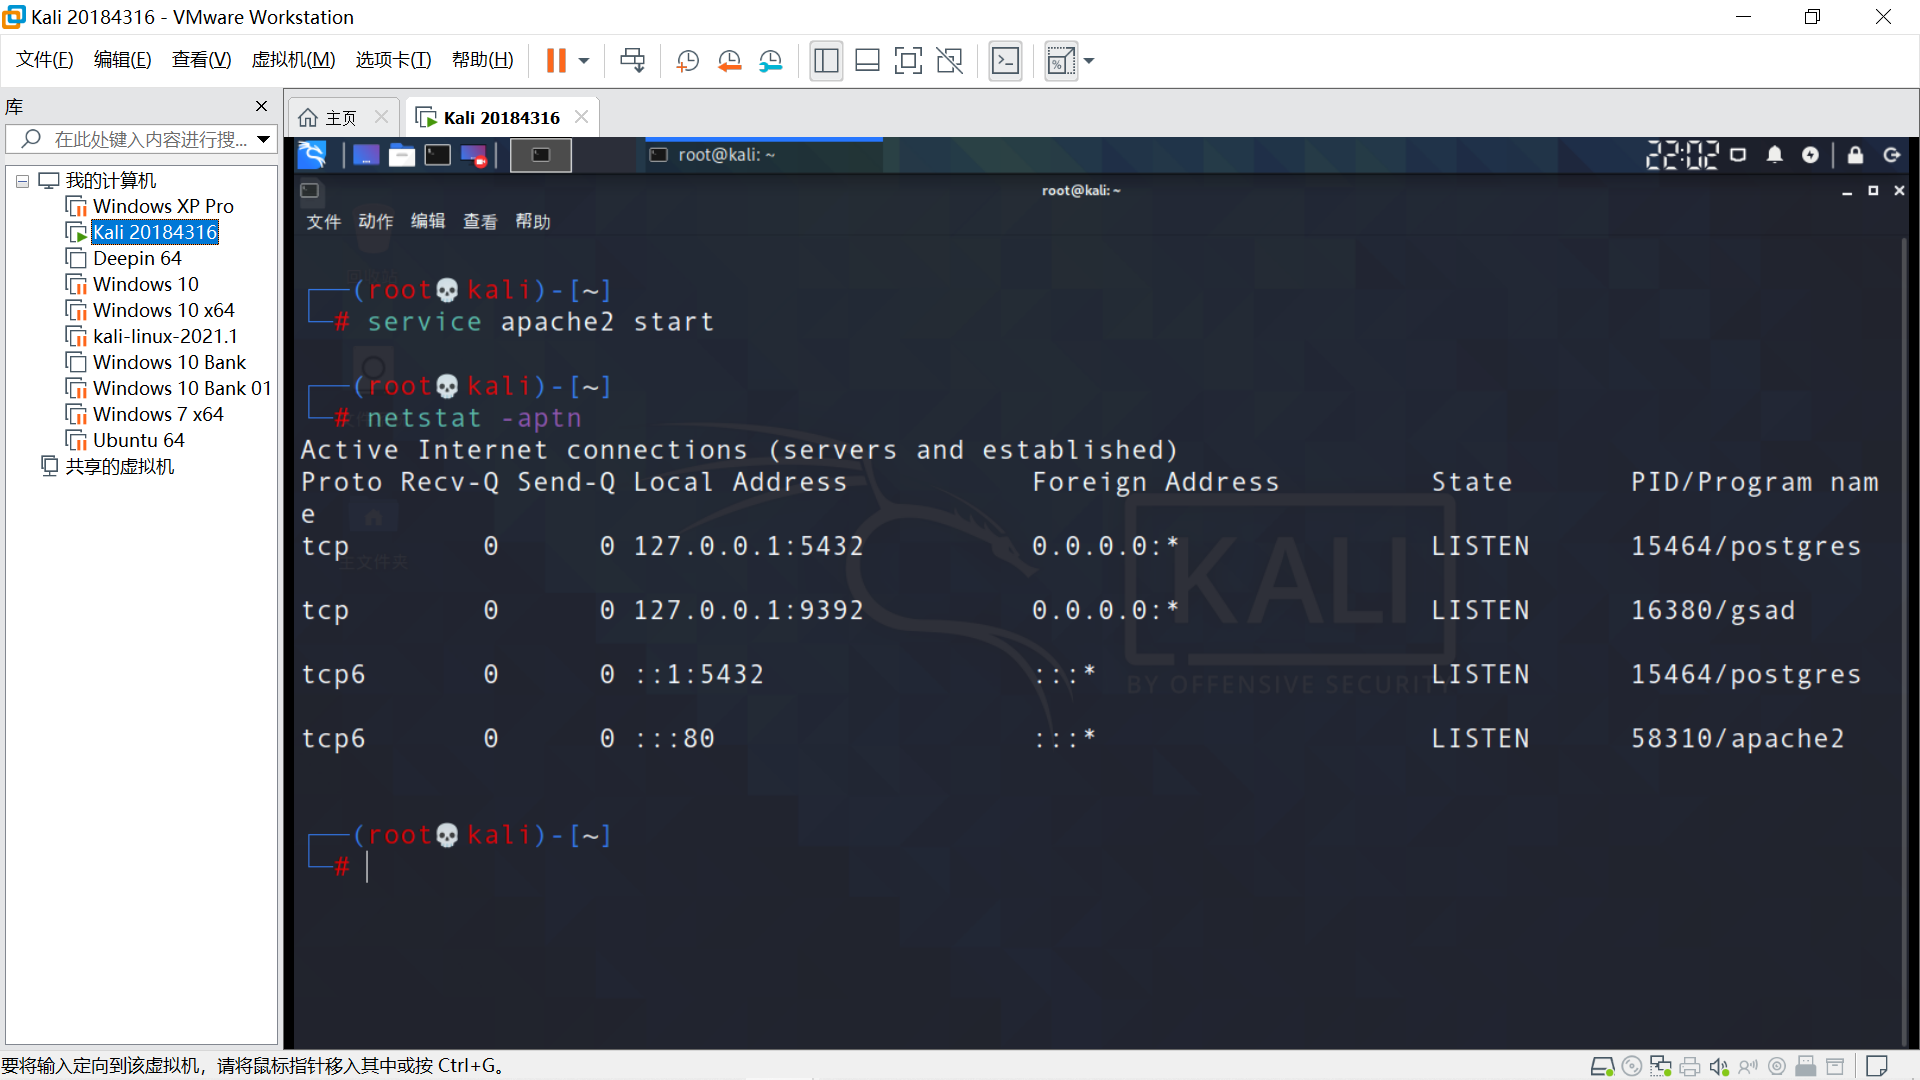
Task: Select Ubuntu 64 in the library
Action: [x=138, y=440]
